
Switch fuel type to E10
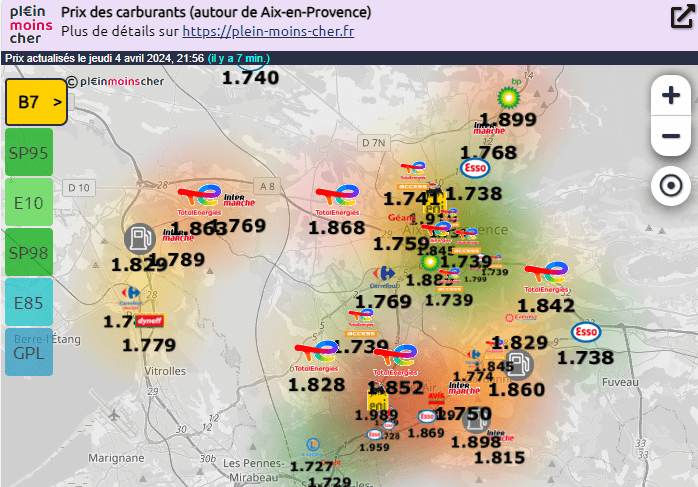click(29, 202)
